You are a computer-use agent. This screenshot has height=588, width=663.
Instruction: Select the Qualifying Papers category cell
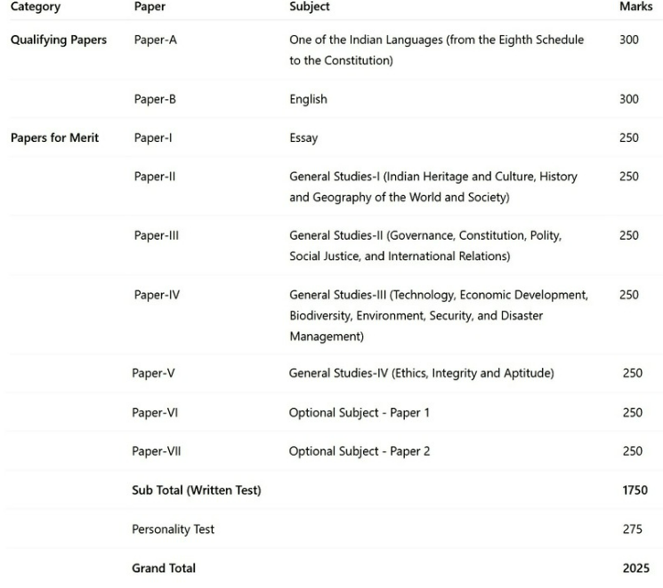pyautogui.click(x=58, y=40)
